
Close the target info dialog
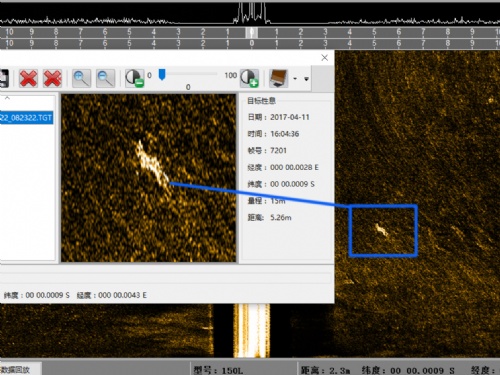click(325, 58)
